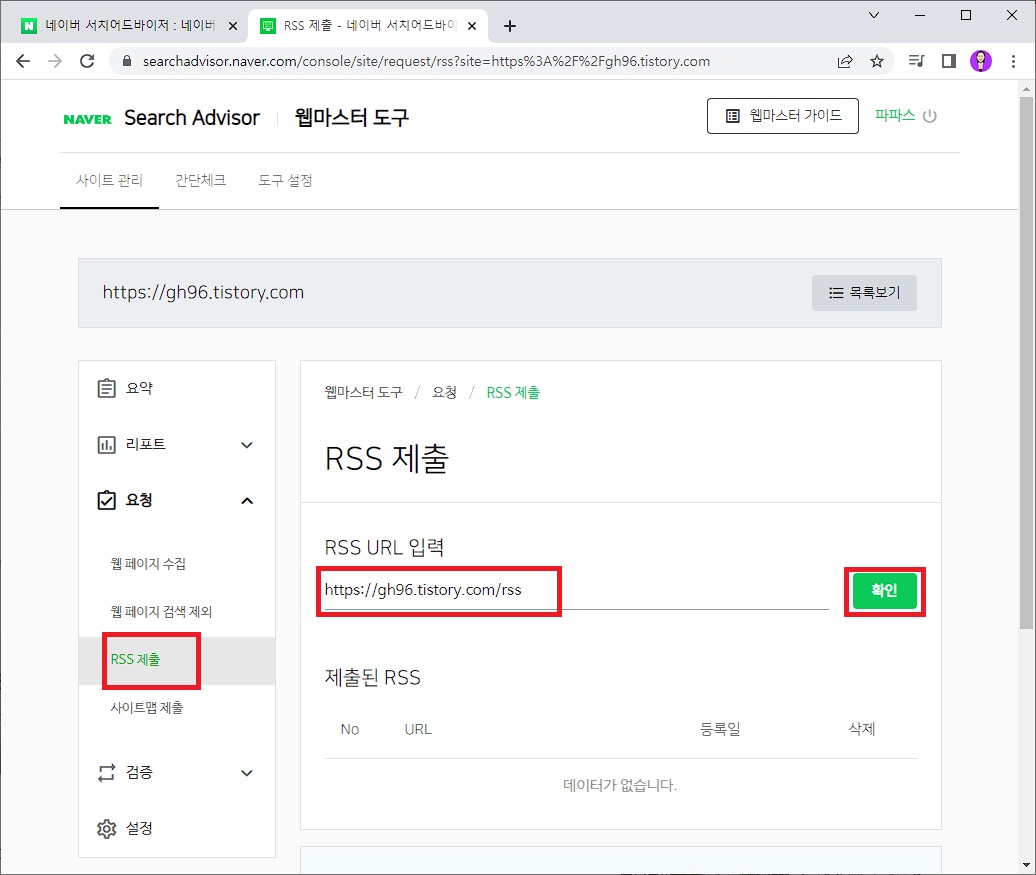Click 요청 in the breadcrumb

[x=444, y=393]
